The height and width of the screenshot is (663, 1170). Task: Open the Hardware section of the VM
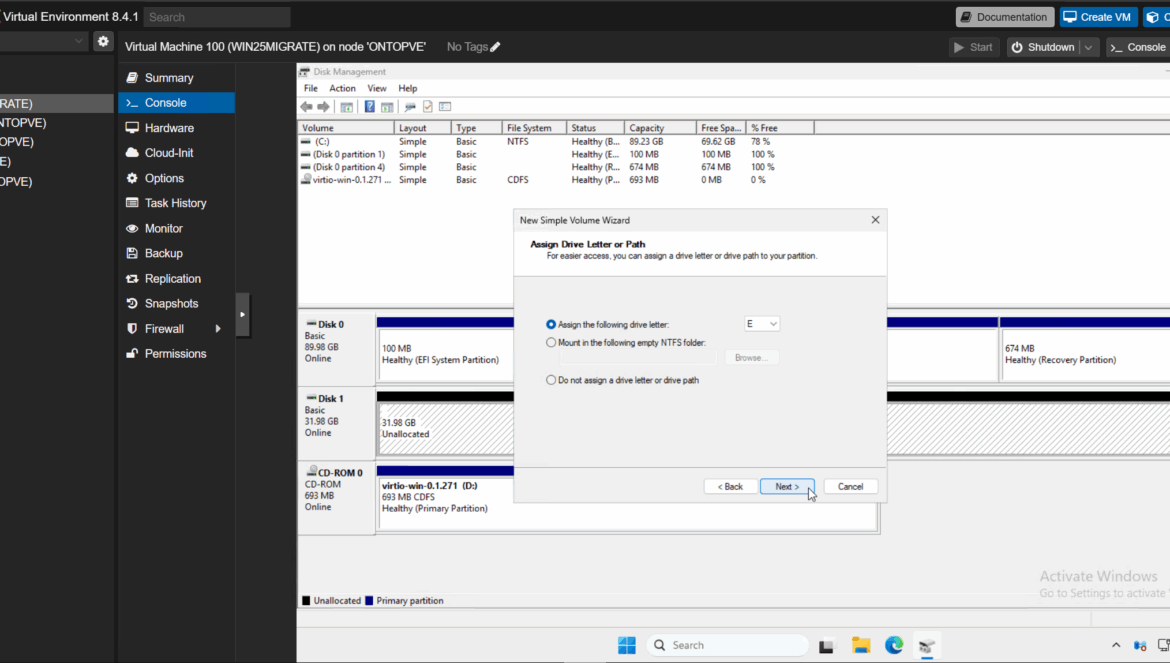pos(177,128)
